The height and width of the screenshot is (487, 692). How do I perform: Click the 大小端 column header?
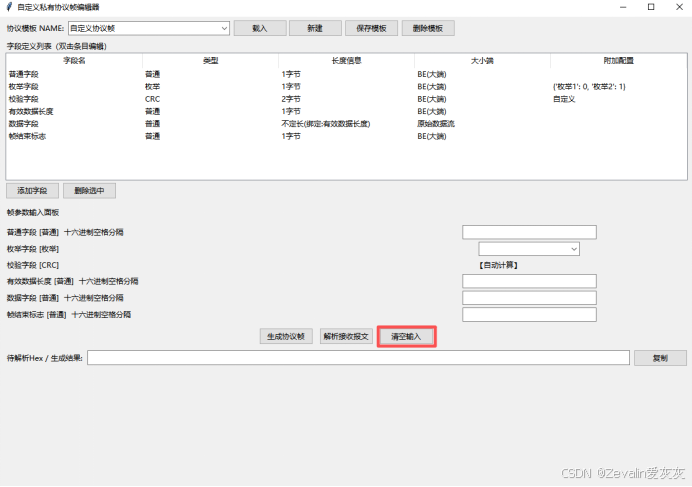482,60
